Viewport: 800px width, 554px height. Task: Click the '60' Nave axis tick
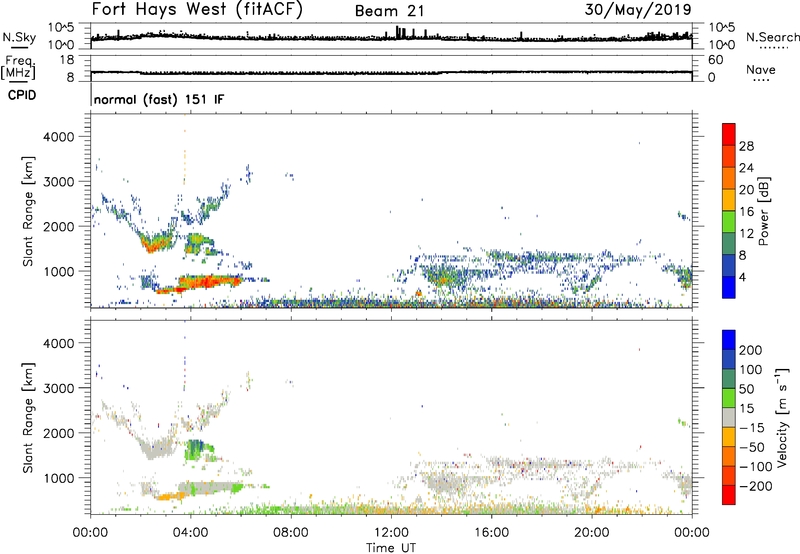(x=716, y=60)
